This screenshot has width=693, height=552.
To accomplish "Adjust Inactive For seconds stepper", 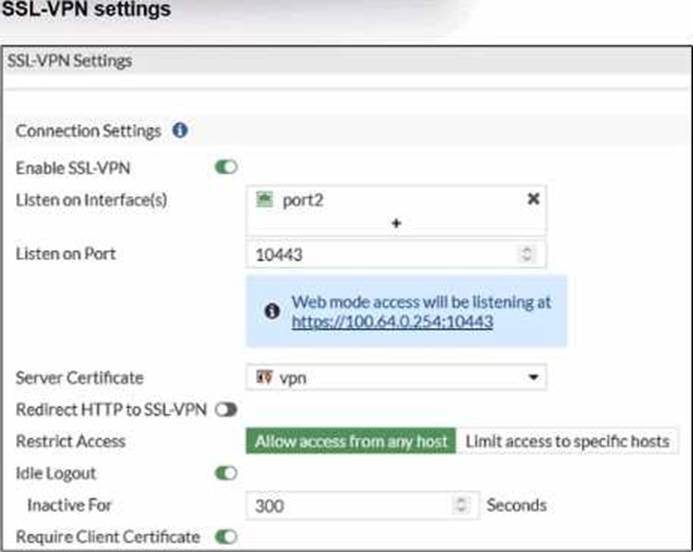I will (460, 505).
